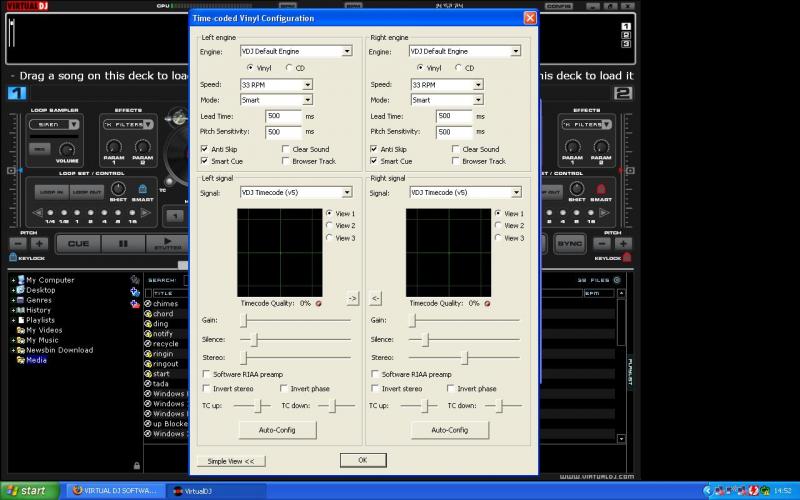This screenshot has width=800, height=500.
Task: Copy left settings with -> button
Action: coord(353,298)
